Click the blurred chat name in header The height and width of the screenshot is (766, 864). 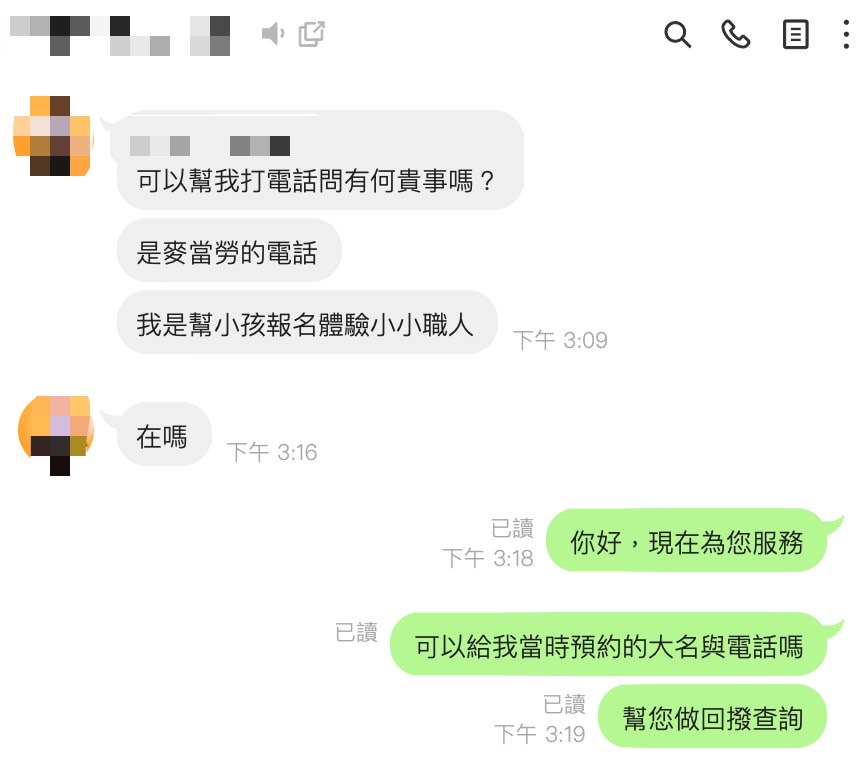pyautogui.click(x=120, y=36)
